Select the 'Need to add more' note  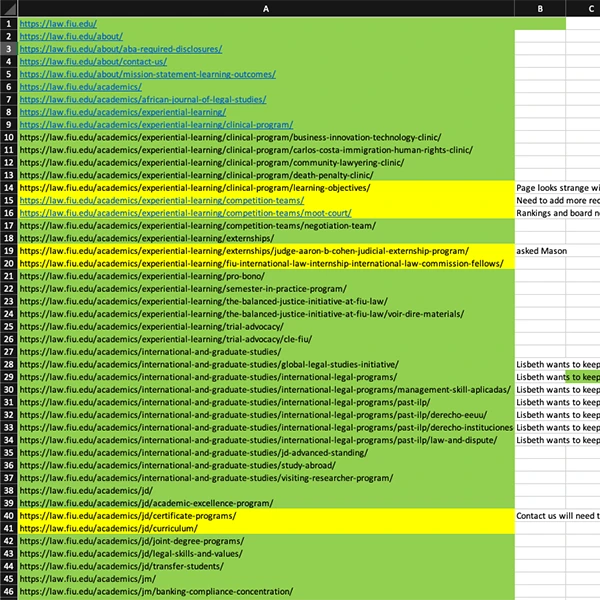[x=558, y=201]
